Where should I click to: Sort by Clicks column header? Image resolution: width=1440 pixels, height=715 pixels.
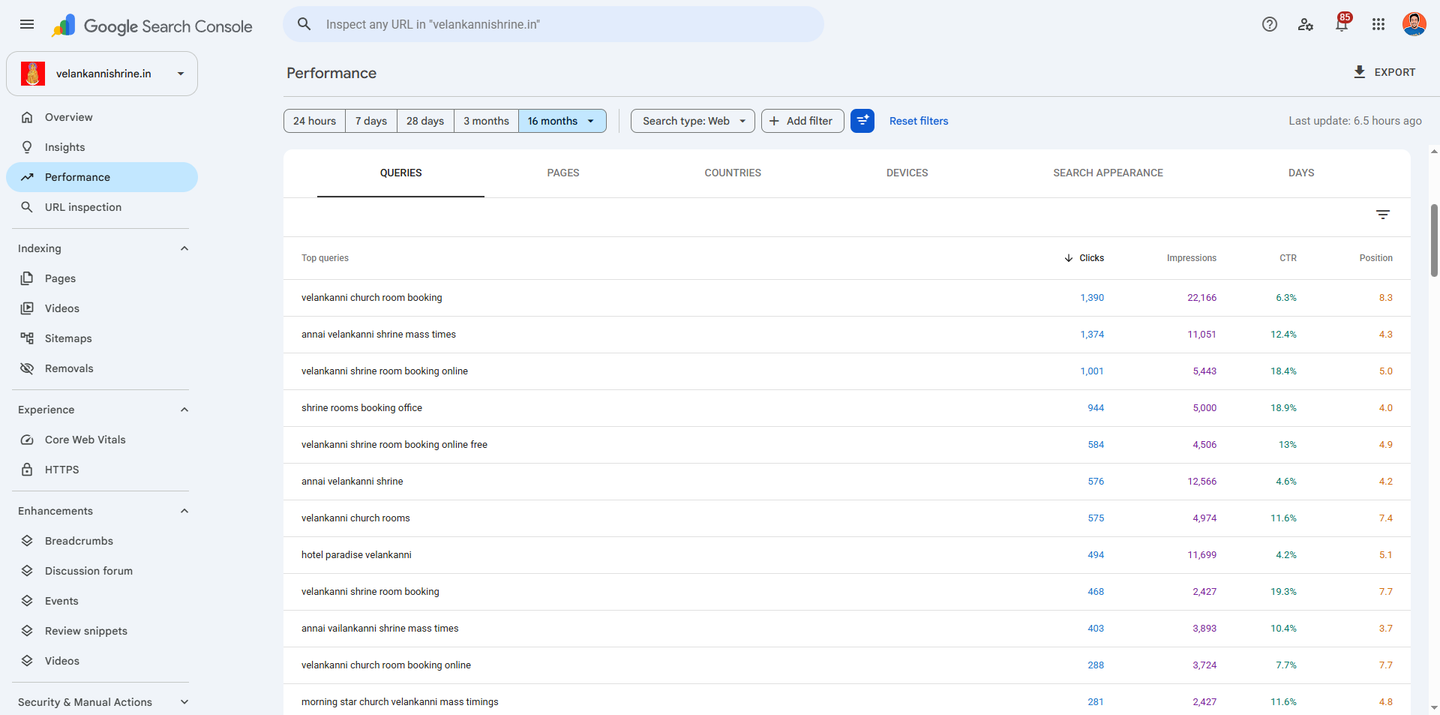click(x=1084, y=258)
